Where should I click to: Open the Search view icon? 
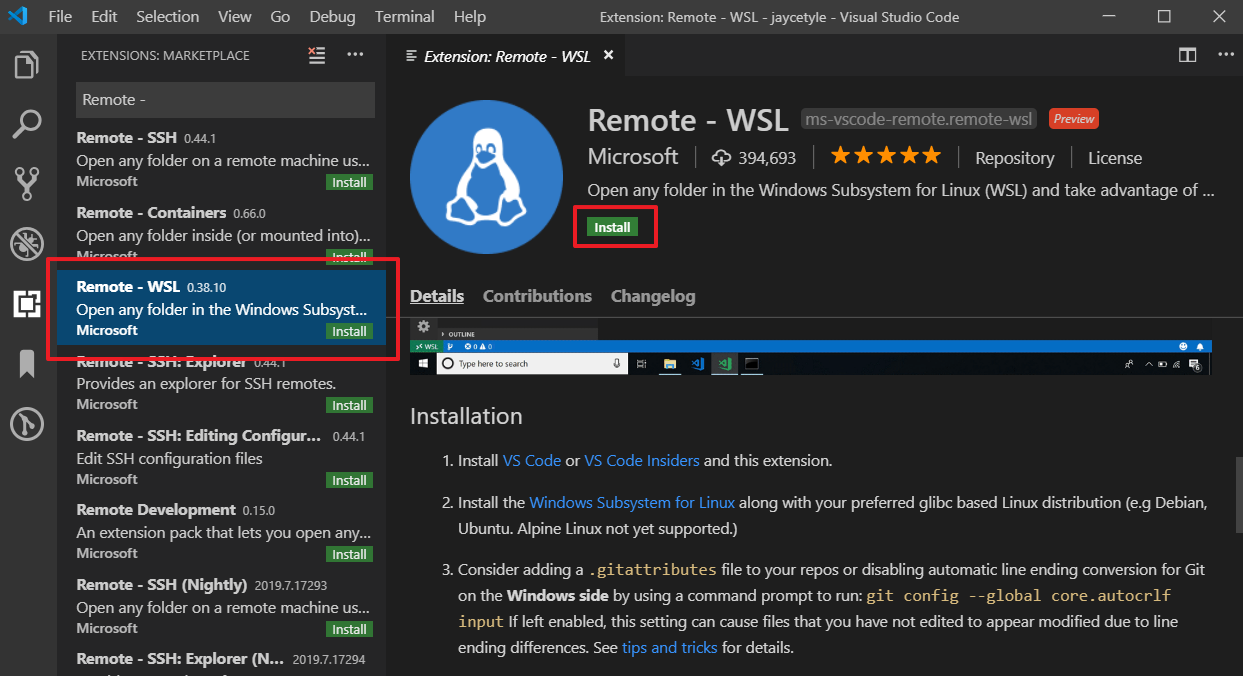(x=26, y=124)
